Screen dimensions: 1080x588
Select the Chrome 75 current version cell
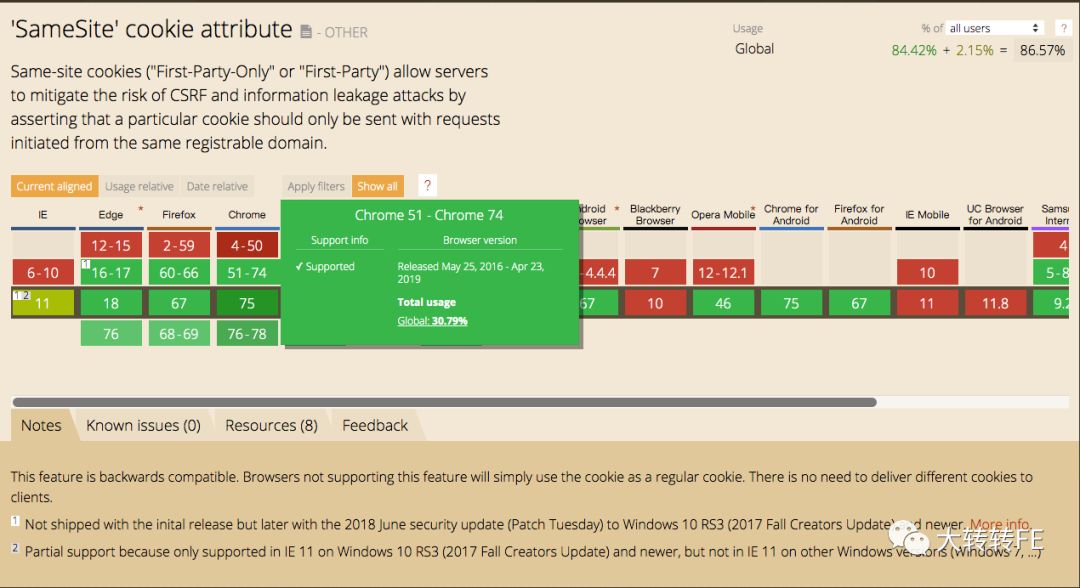247,303
